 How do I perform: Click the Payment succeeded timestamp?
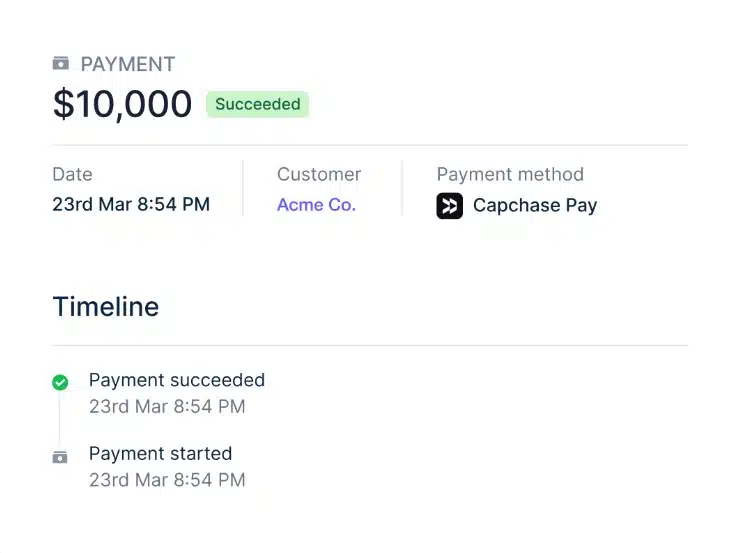[167, 407]
